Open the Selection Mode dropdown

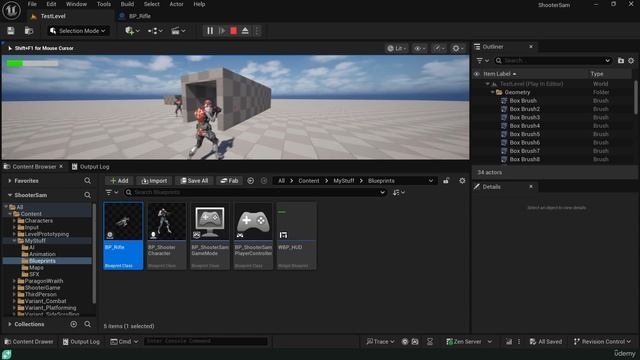(78, 31)
